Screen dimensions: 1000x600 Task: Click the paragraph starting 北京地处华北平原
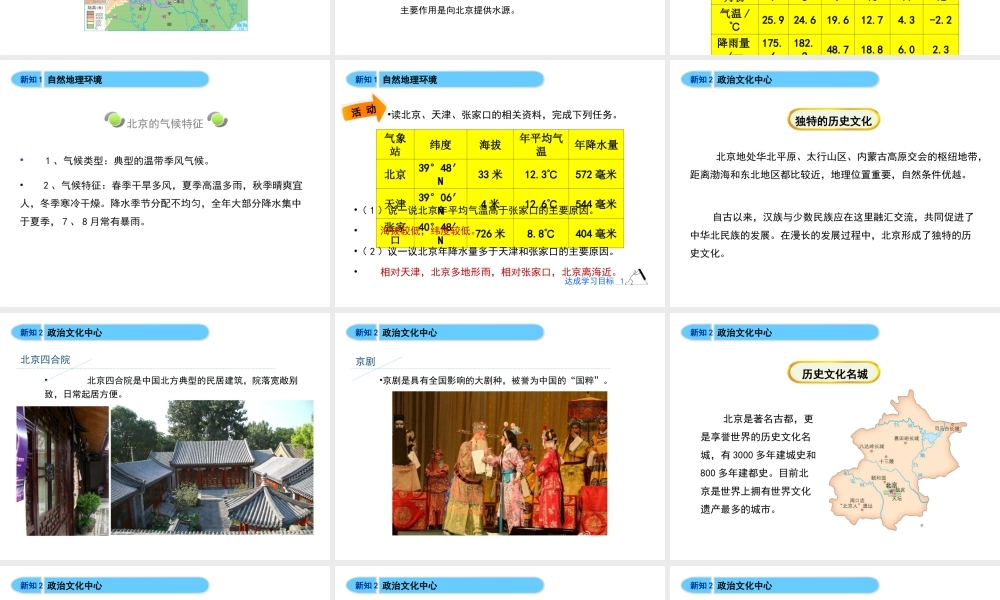click(835, 165)
